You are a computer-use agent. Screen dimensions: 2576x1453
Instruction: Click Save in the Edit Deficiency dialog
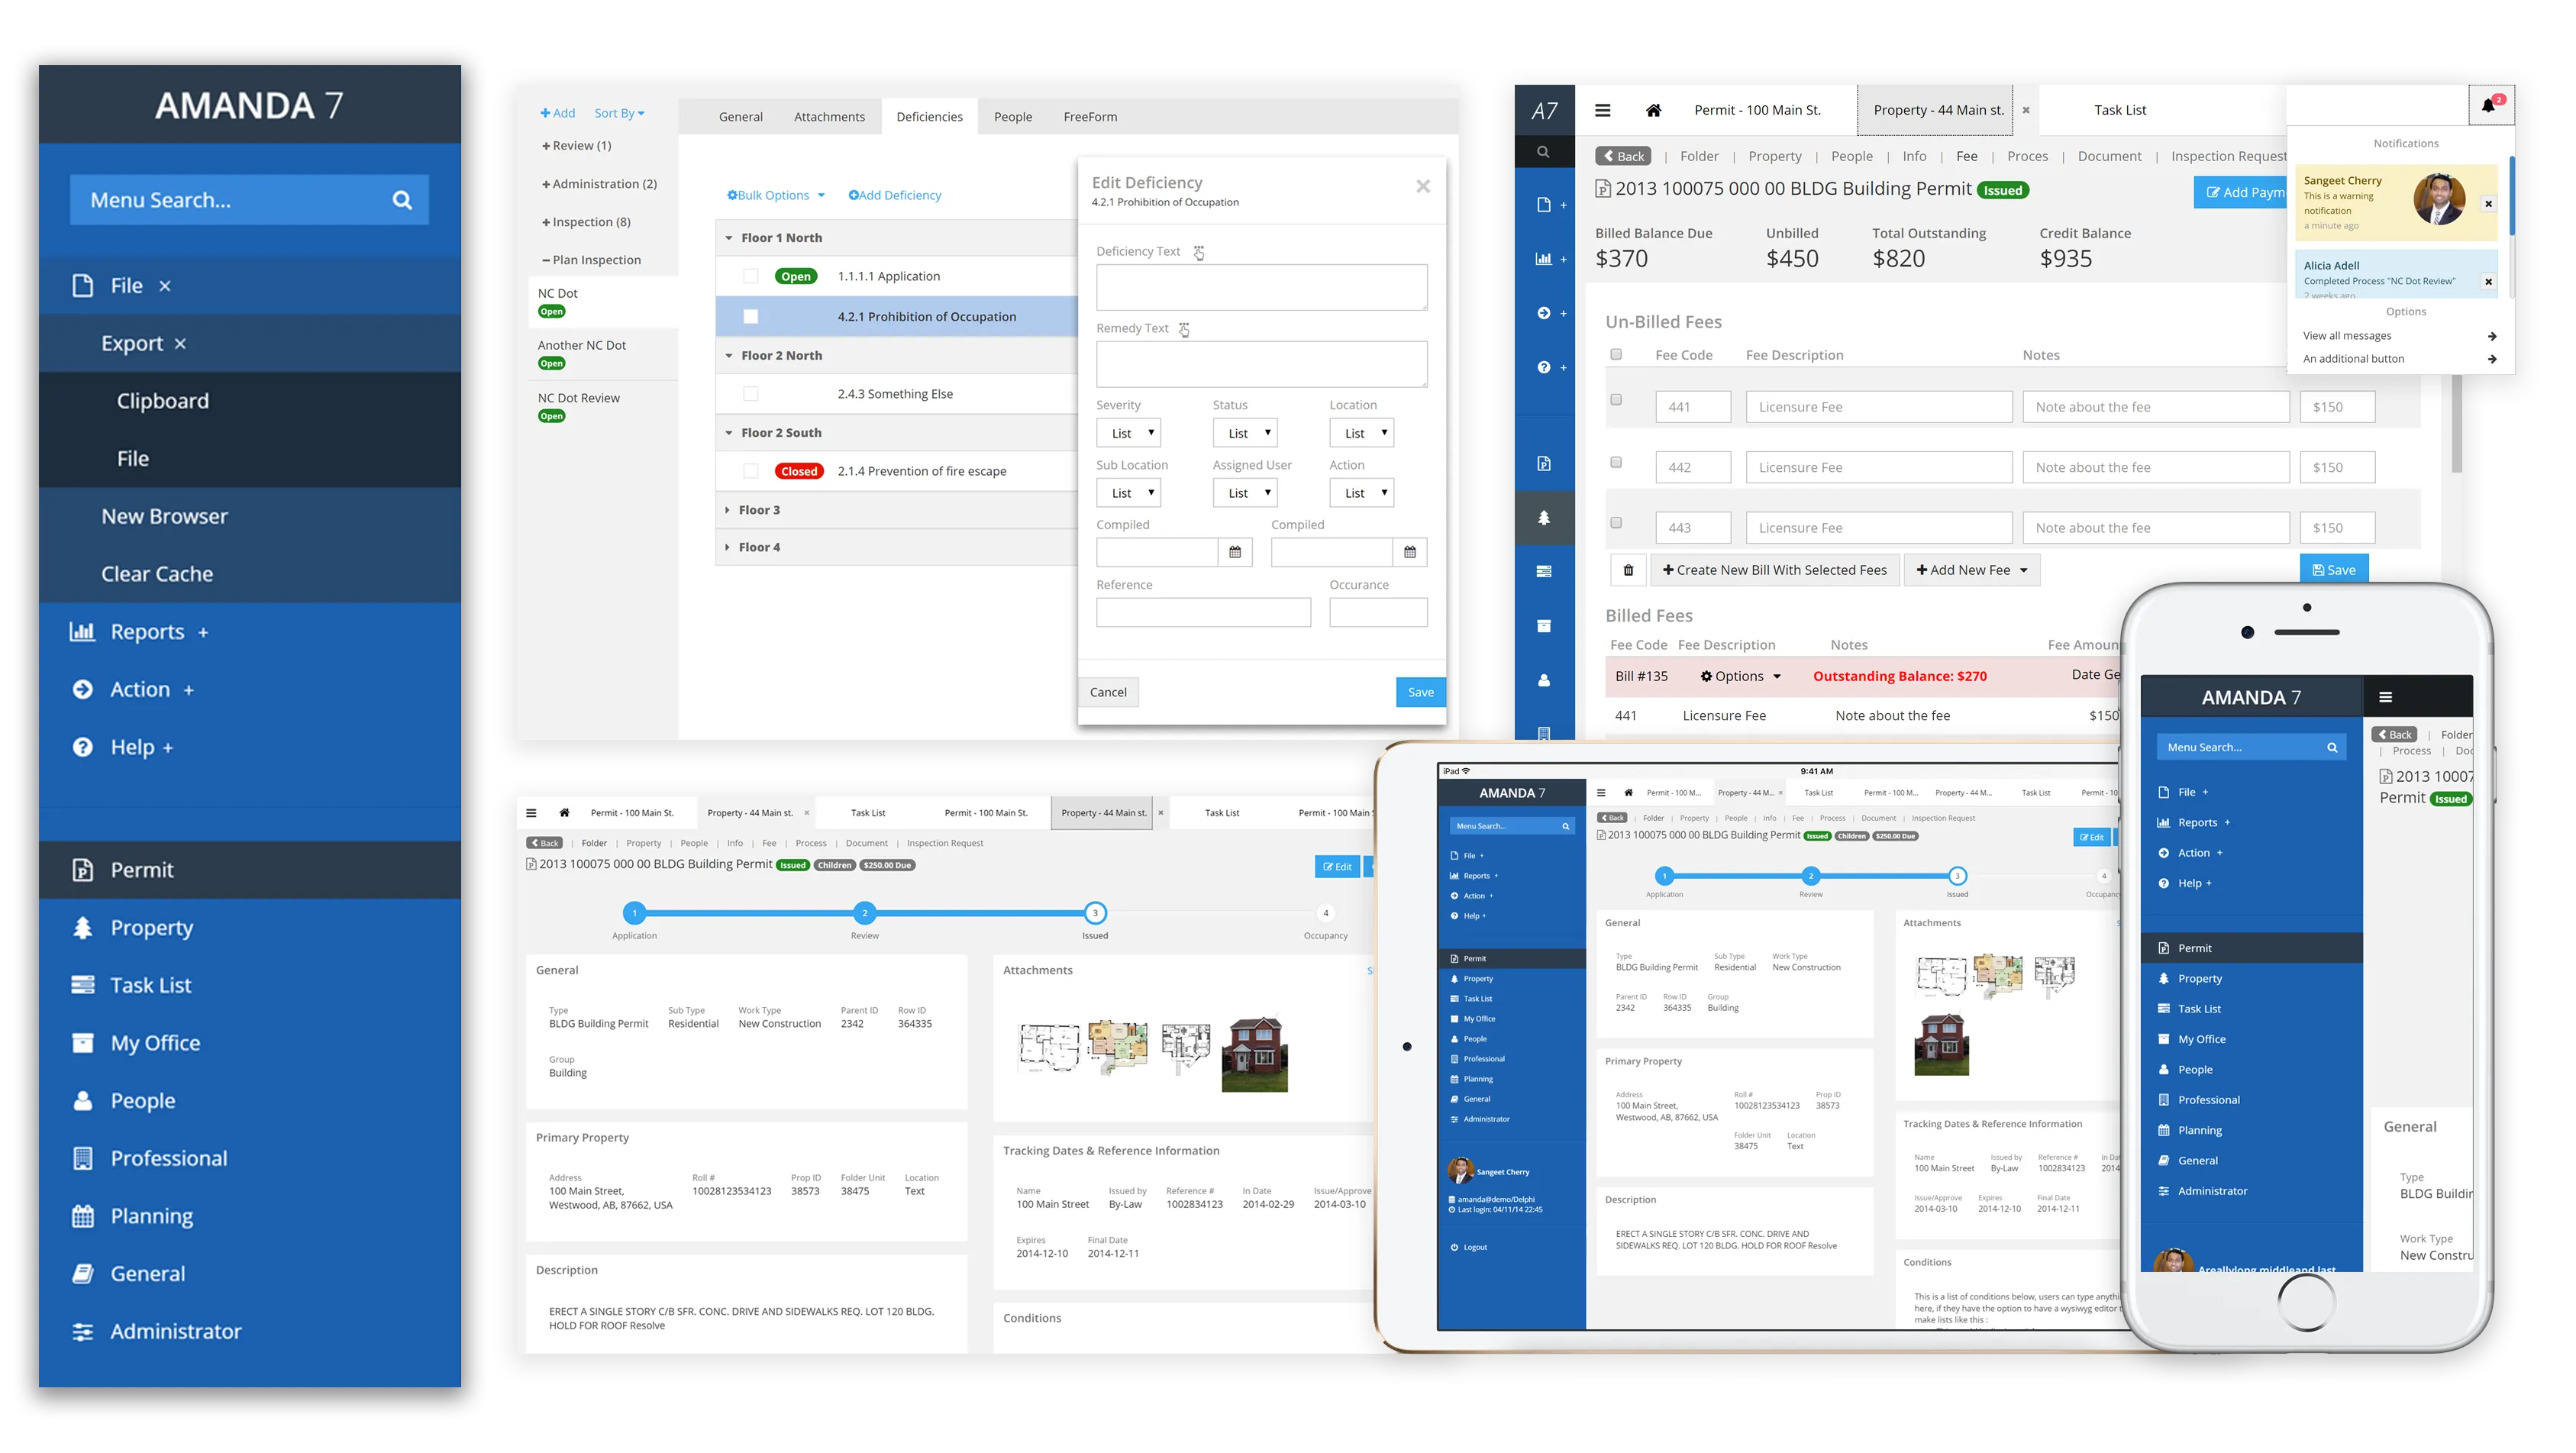click(1420, 692)
